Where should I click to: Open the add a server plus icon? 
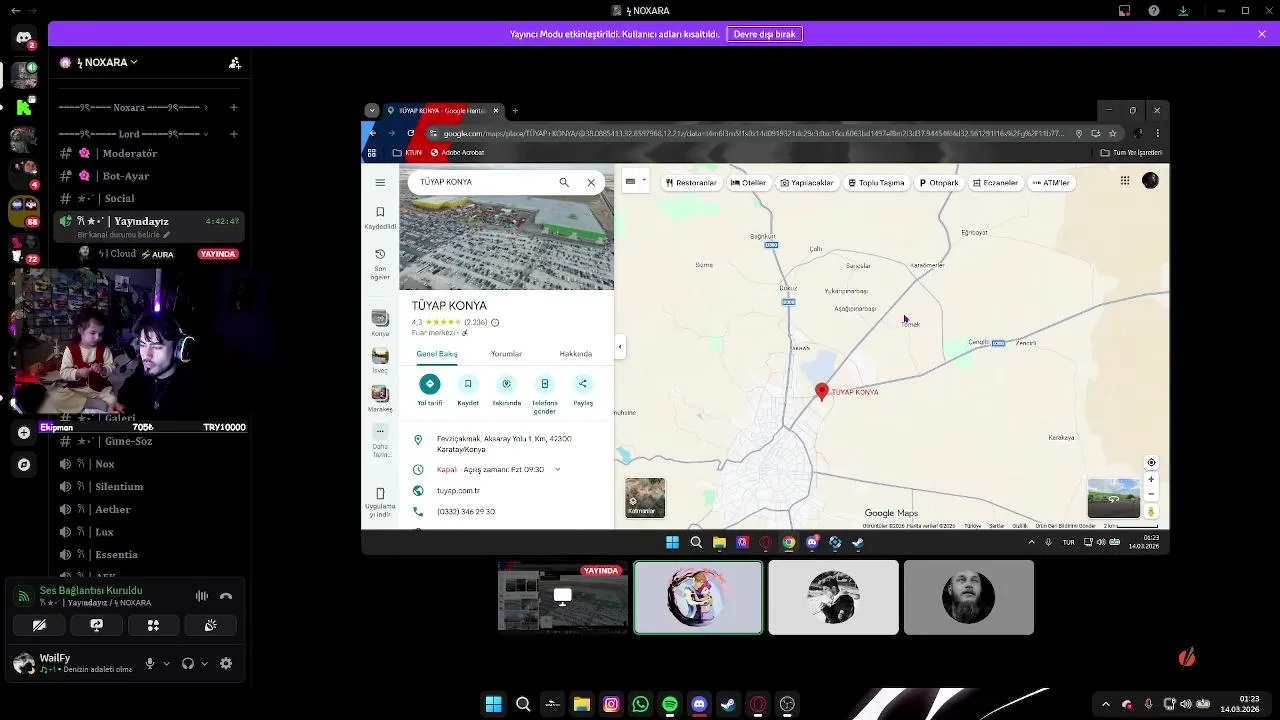(24, 432)
